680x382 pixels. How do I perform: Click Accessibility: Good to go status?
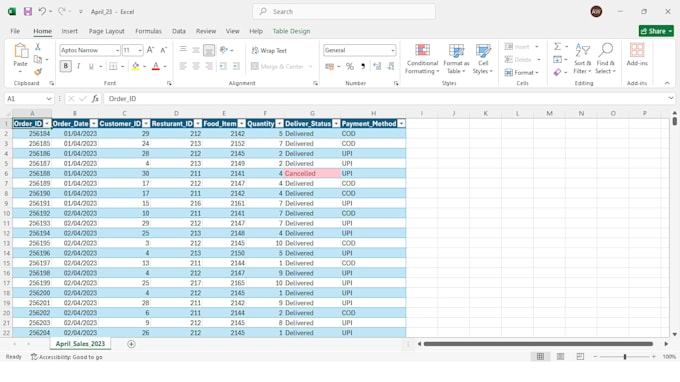pos(67,357)
